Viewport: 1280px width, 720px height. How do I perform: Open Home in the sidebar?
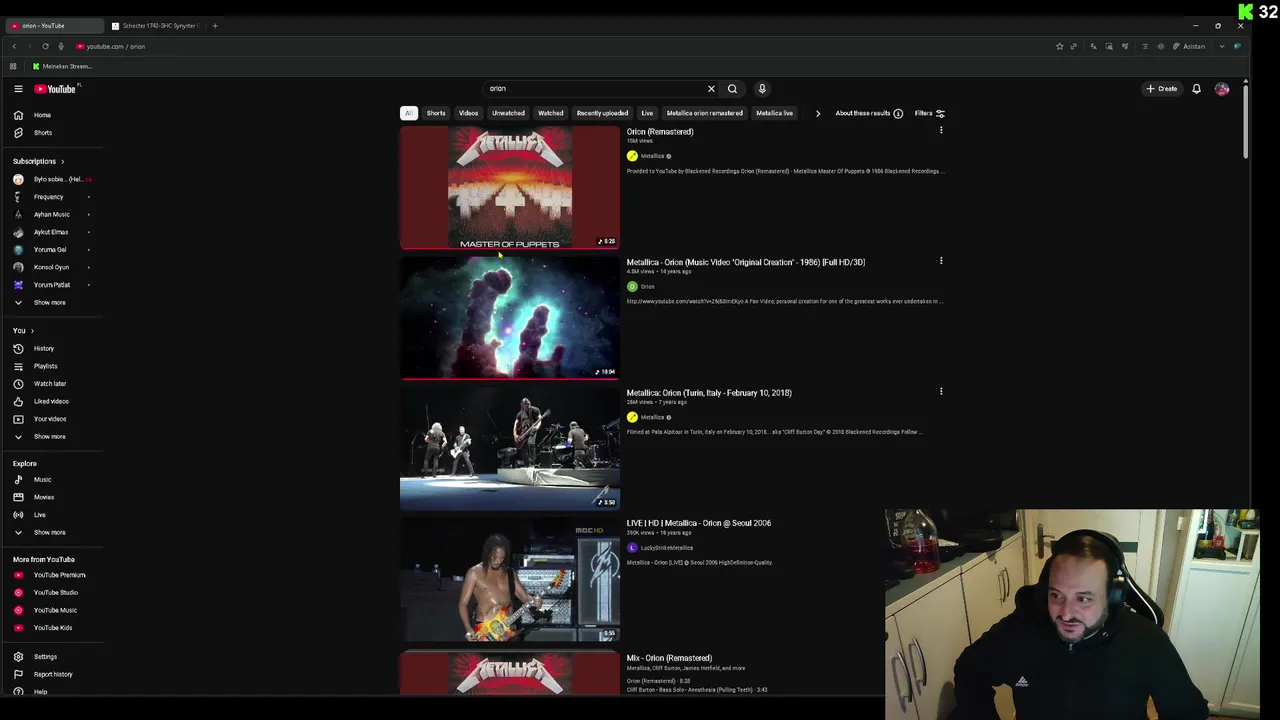click(x=52, y=115)
